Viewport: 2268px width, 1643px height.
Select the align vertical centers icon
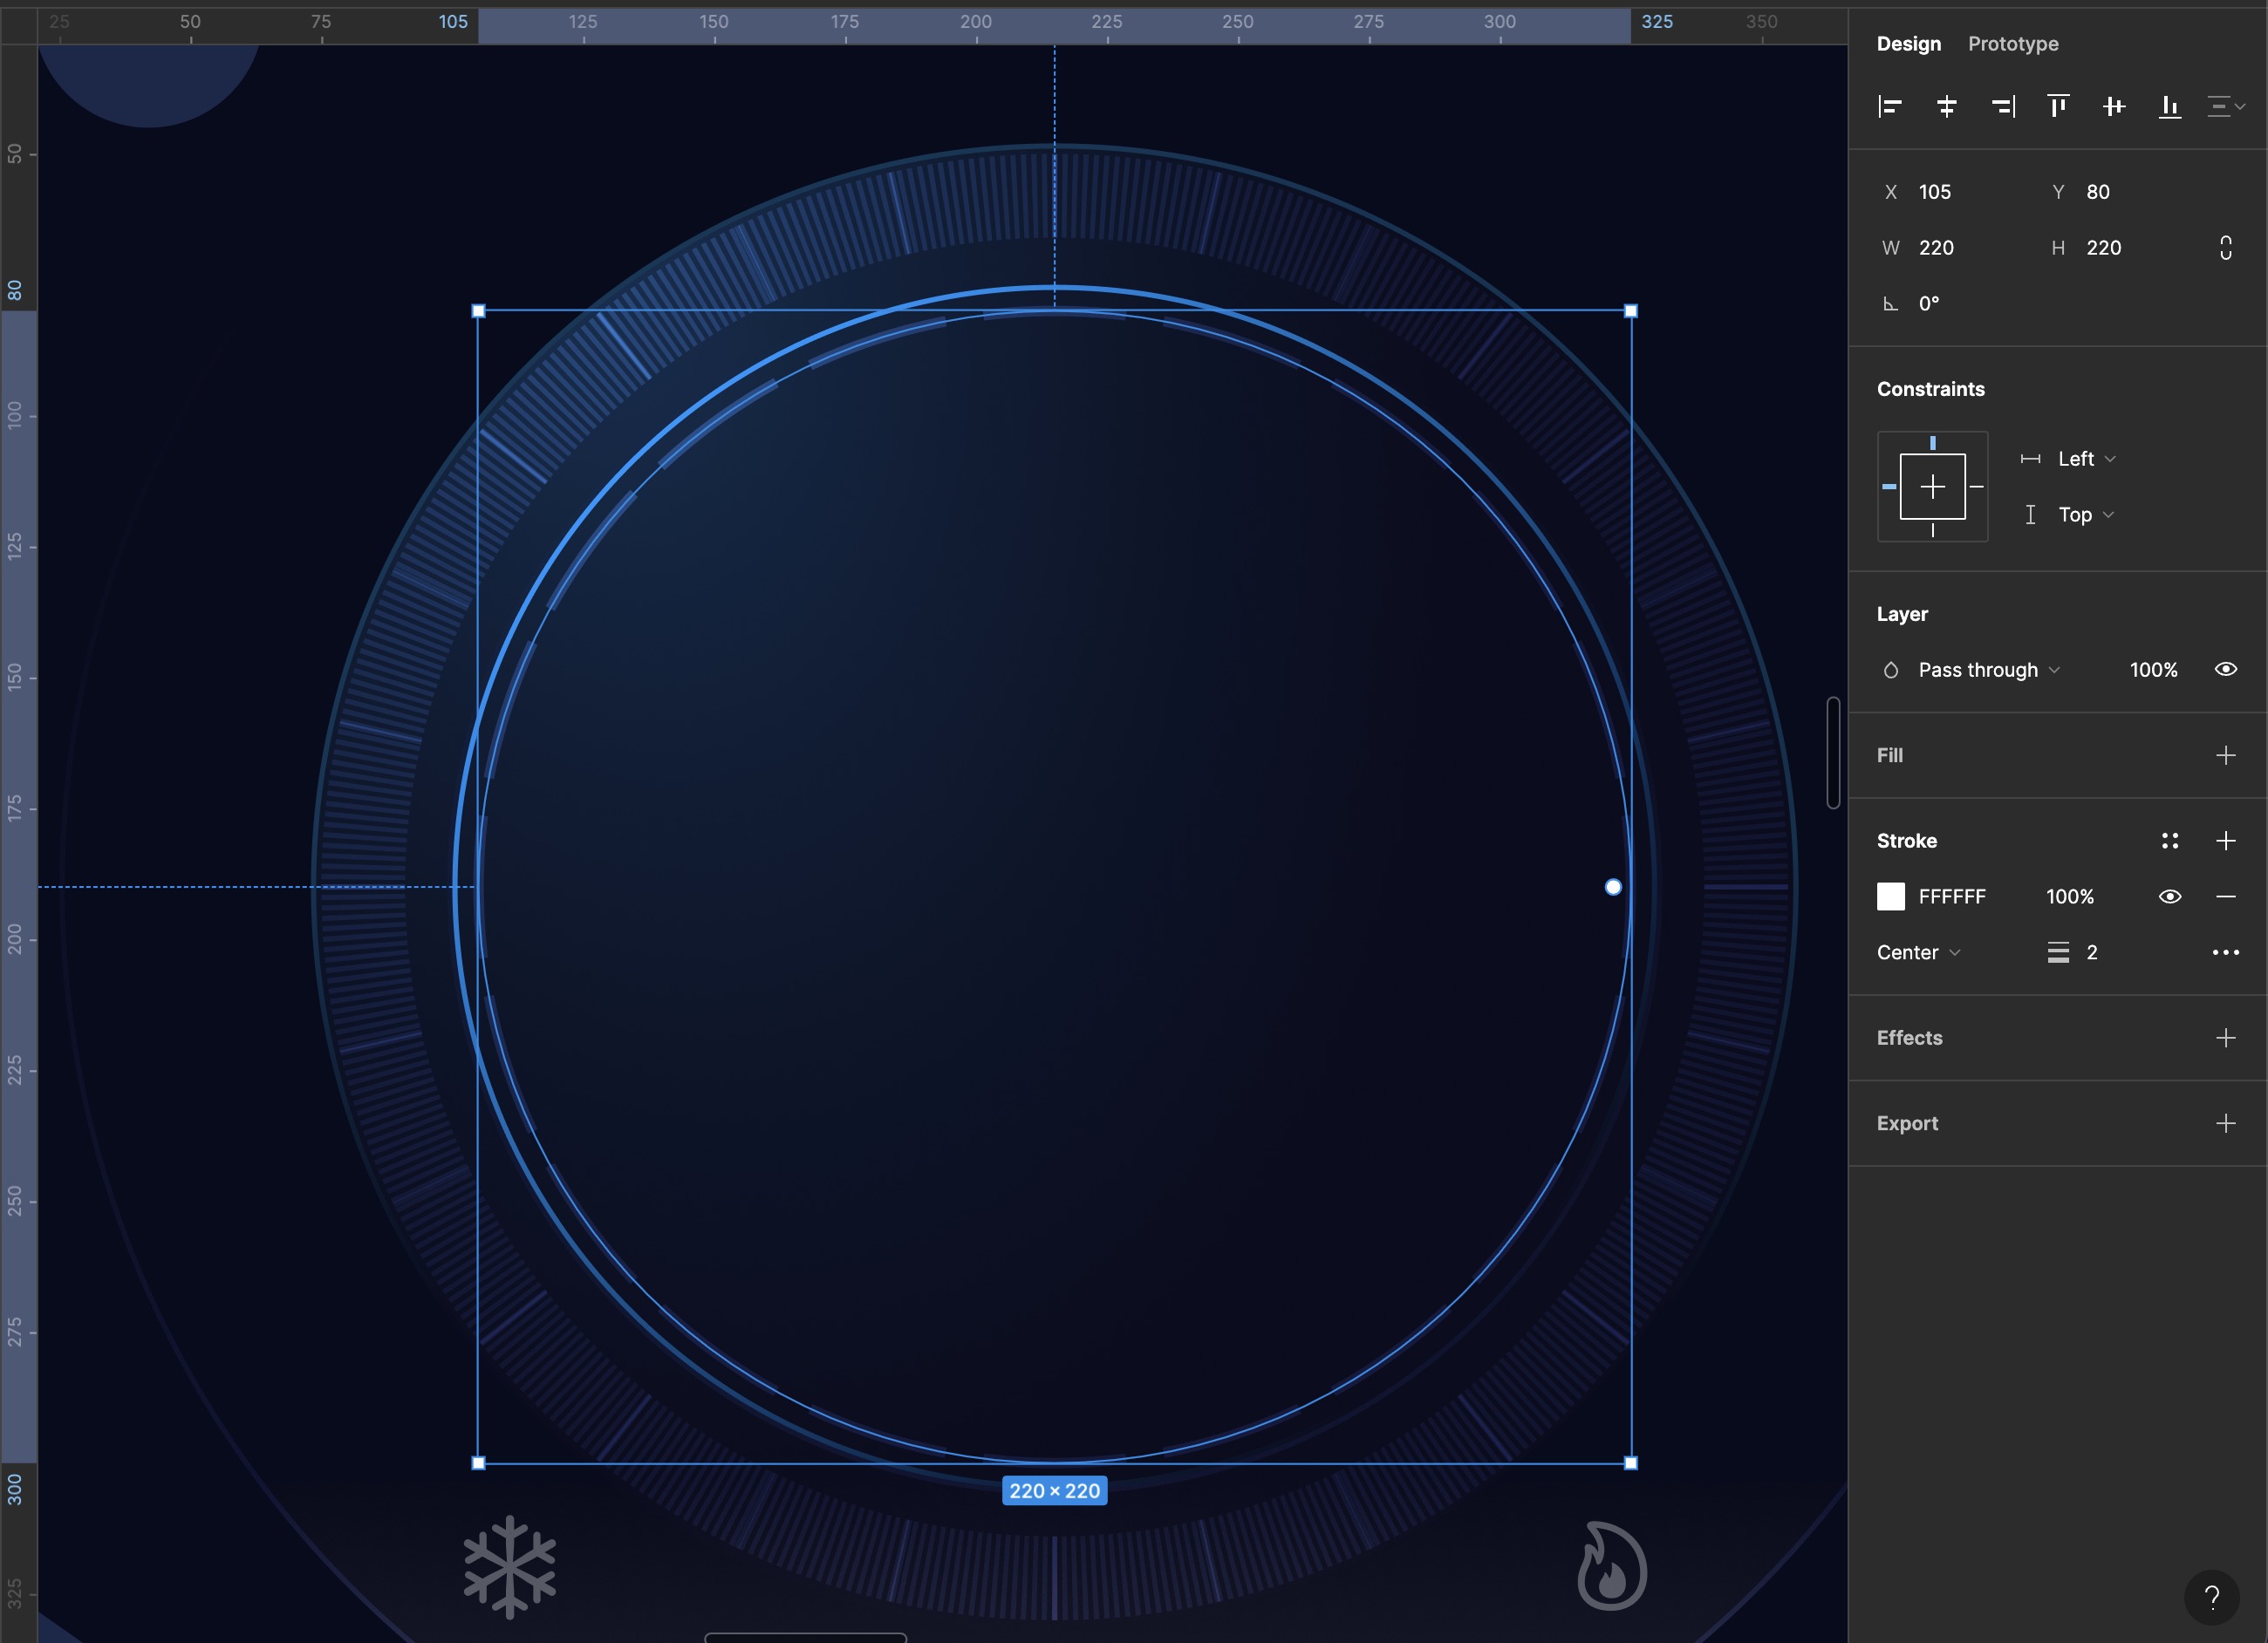(x=2114, y=106)
